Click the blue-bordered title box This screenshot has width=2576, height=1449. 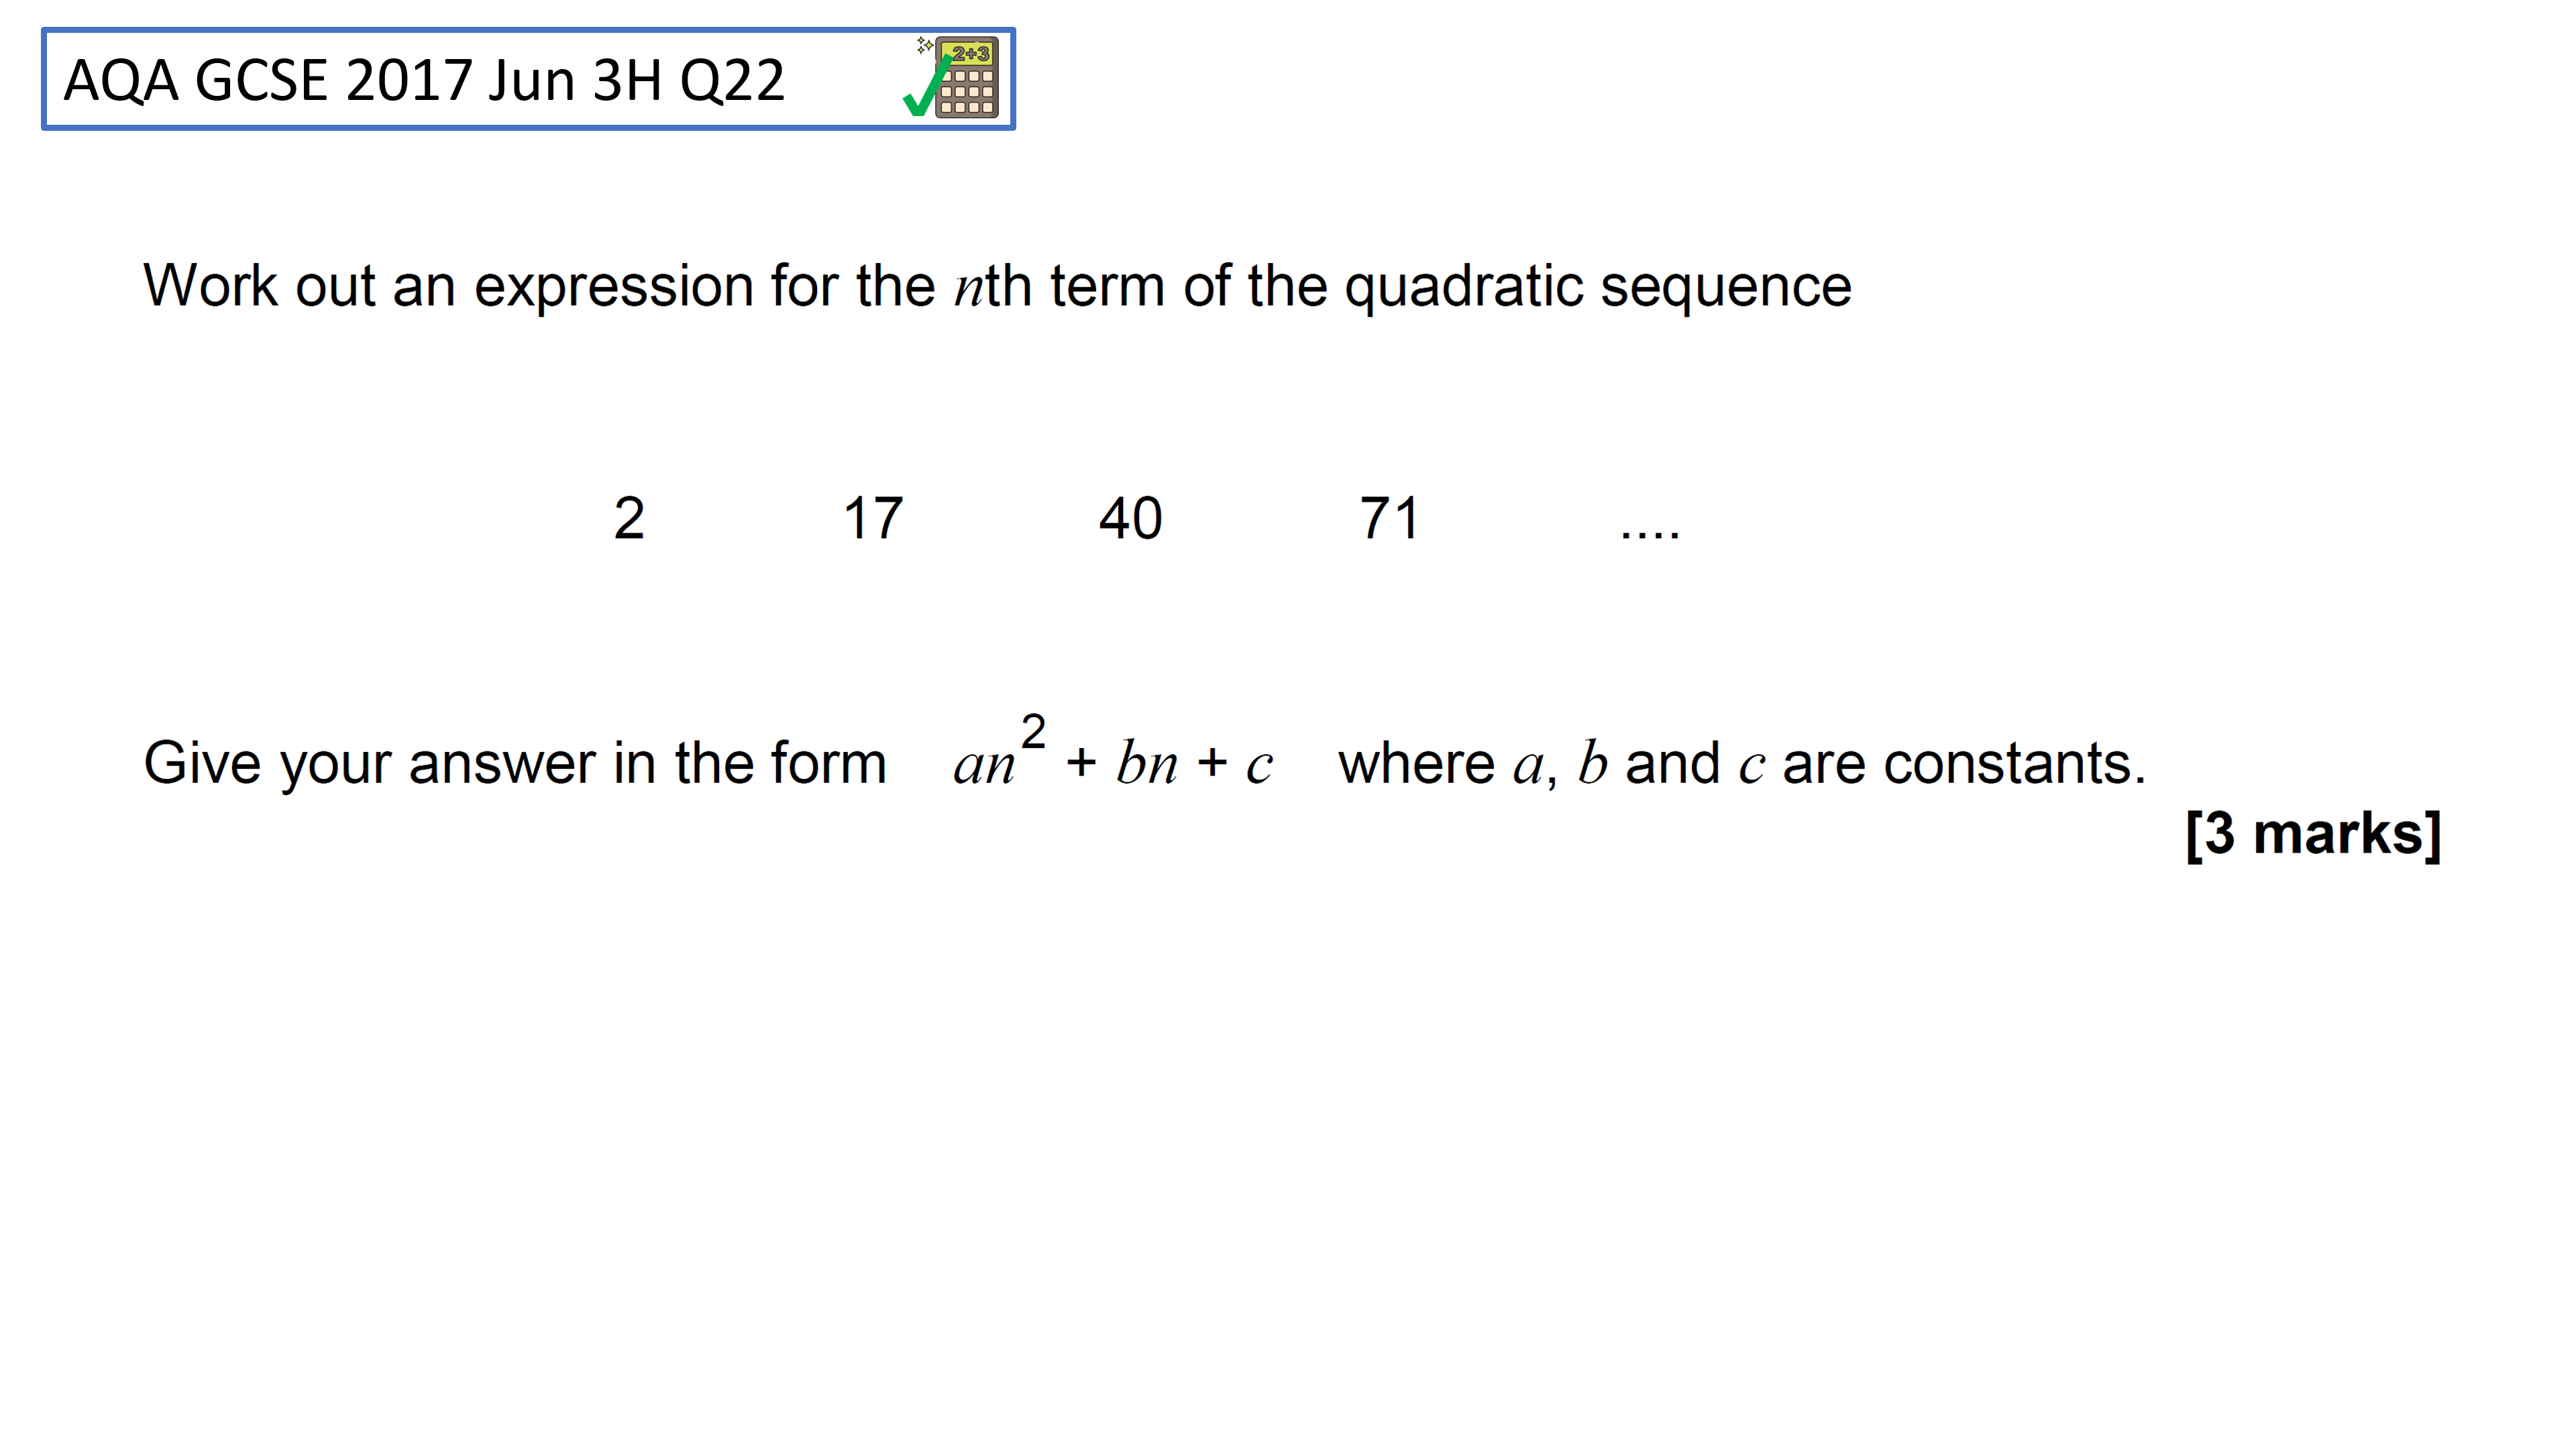[x=528, y=79]
